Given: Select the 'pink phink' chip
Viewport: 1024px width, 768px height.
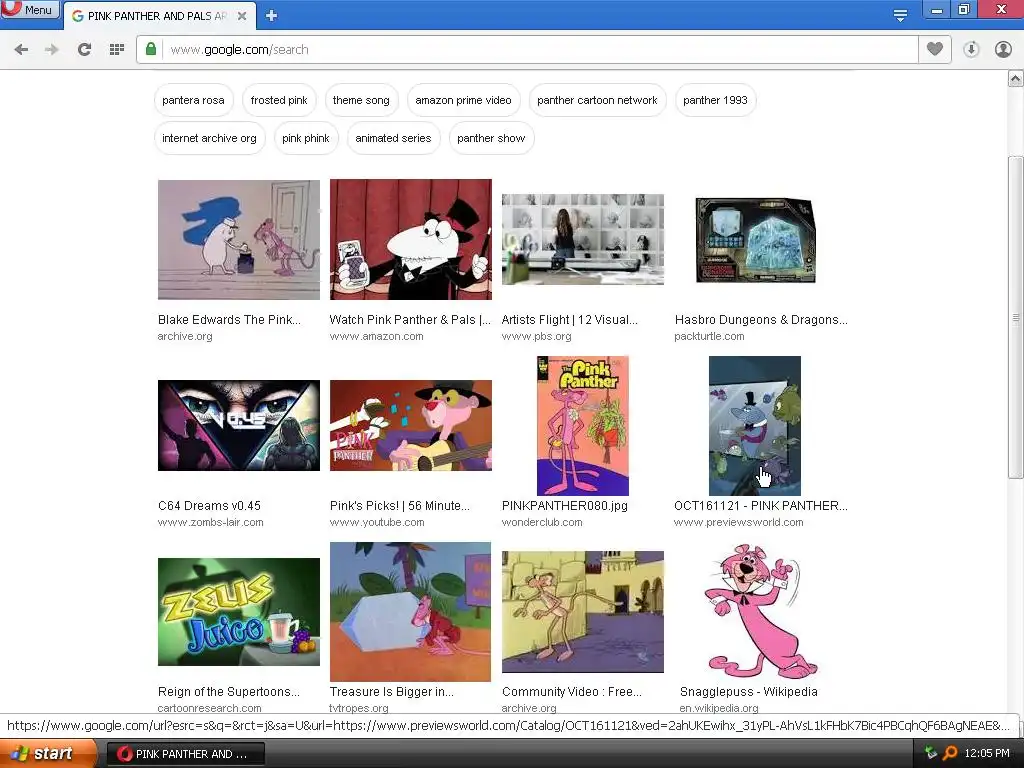Looking at the screenshot, I should [306, 138].
